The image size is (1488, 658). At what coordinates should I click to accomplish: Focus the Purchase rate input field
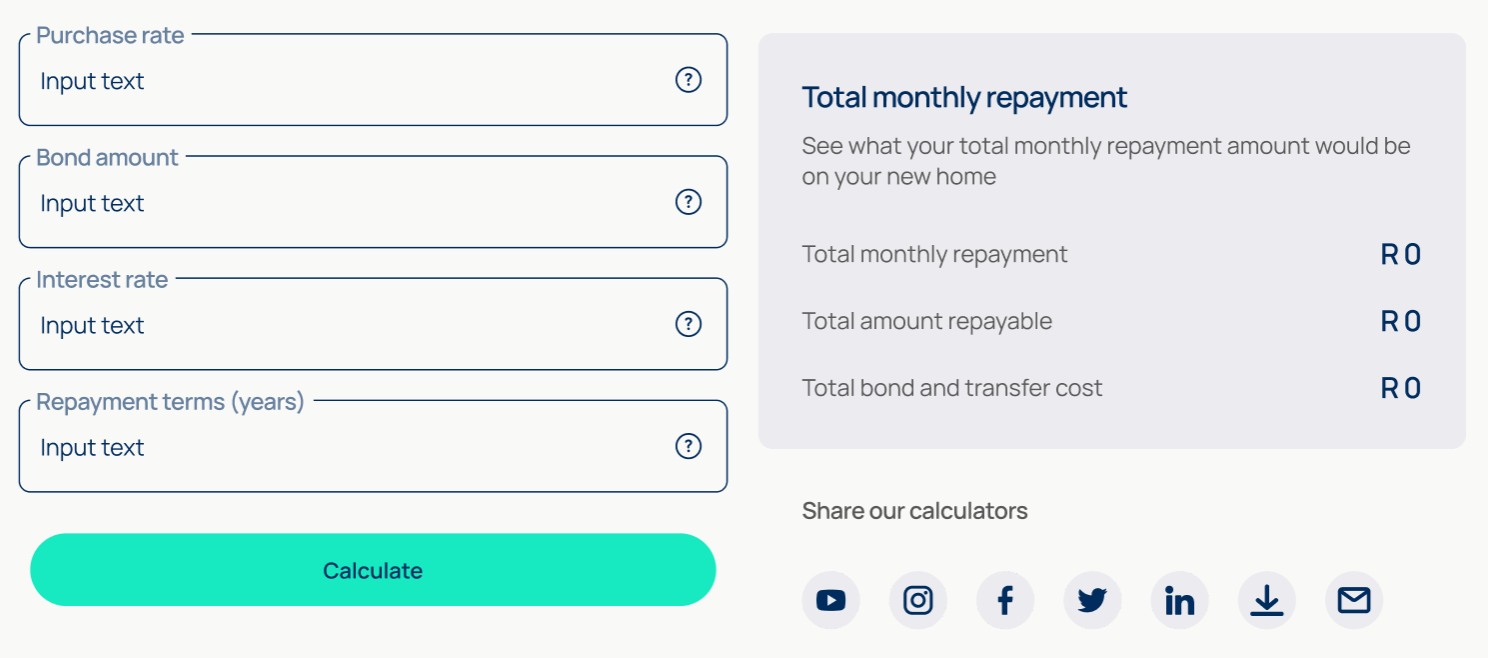pyautogui.click(x=373, y=80)
